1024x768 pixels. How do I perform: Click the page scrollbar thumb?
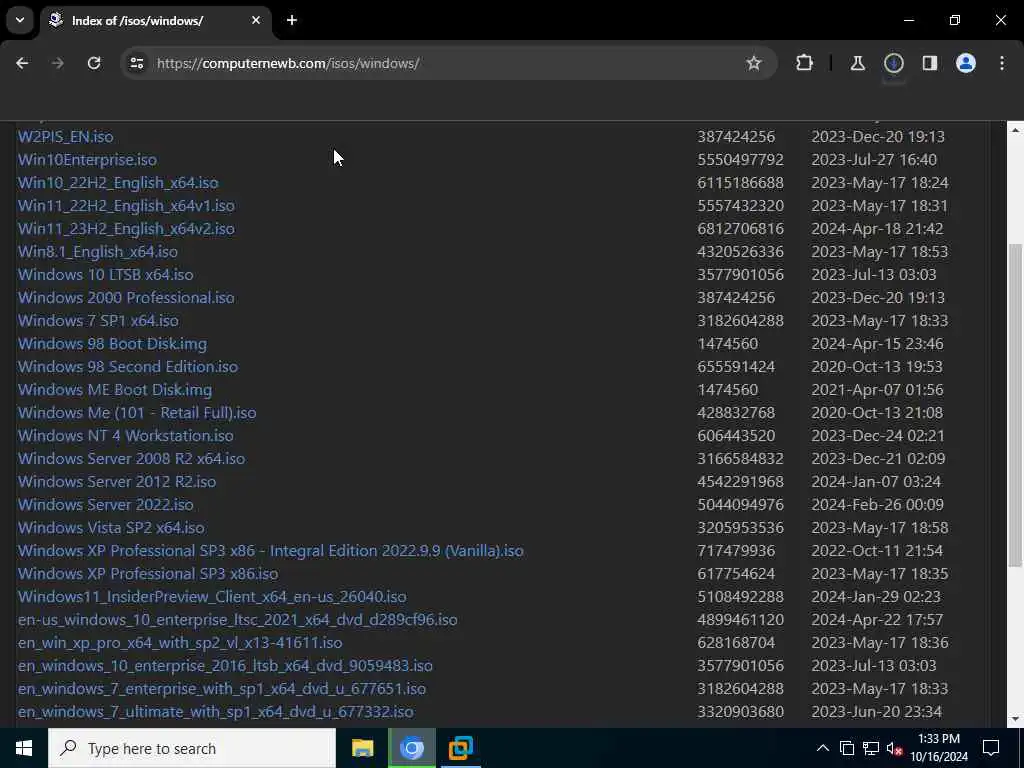(1016, 405)
